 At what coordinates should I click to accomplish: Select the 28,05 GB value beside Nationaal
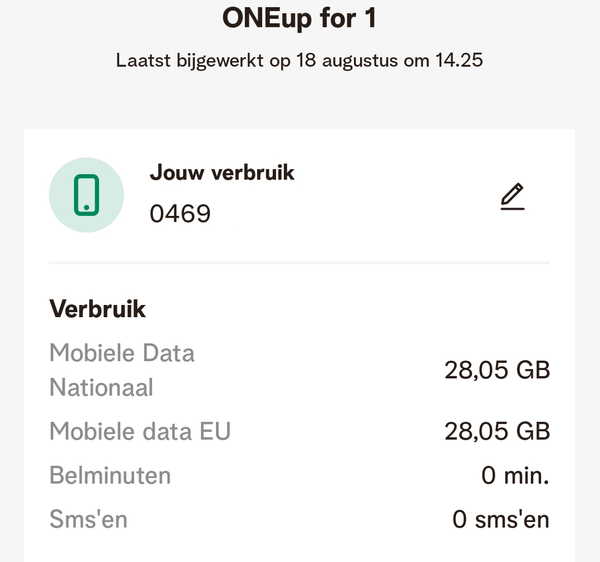click(497, 370)
